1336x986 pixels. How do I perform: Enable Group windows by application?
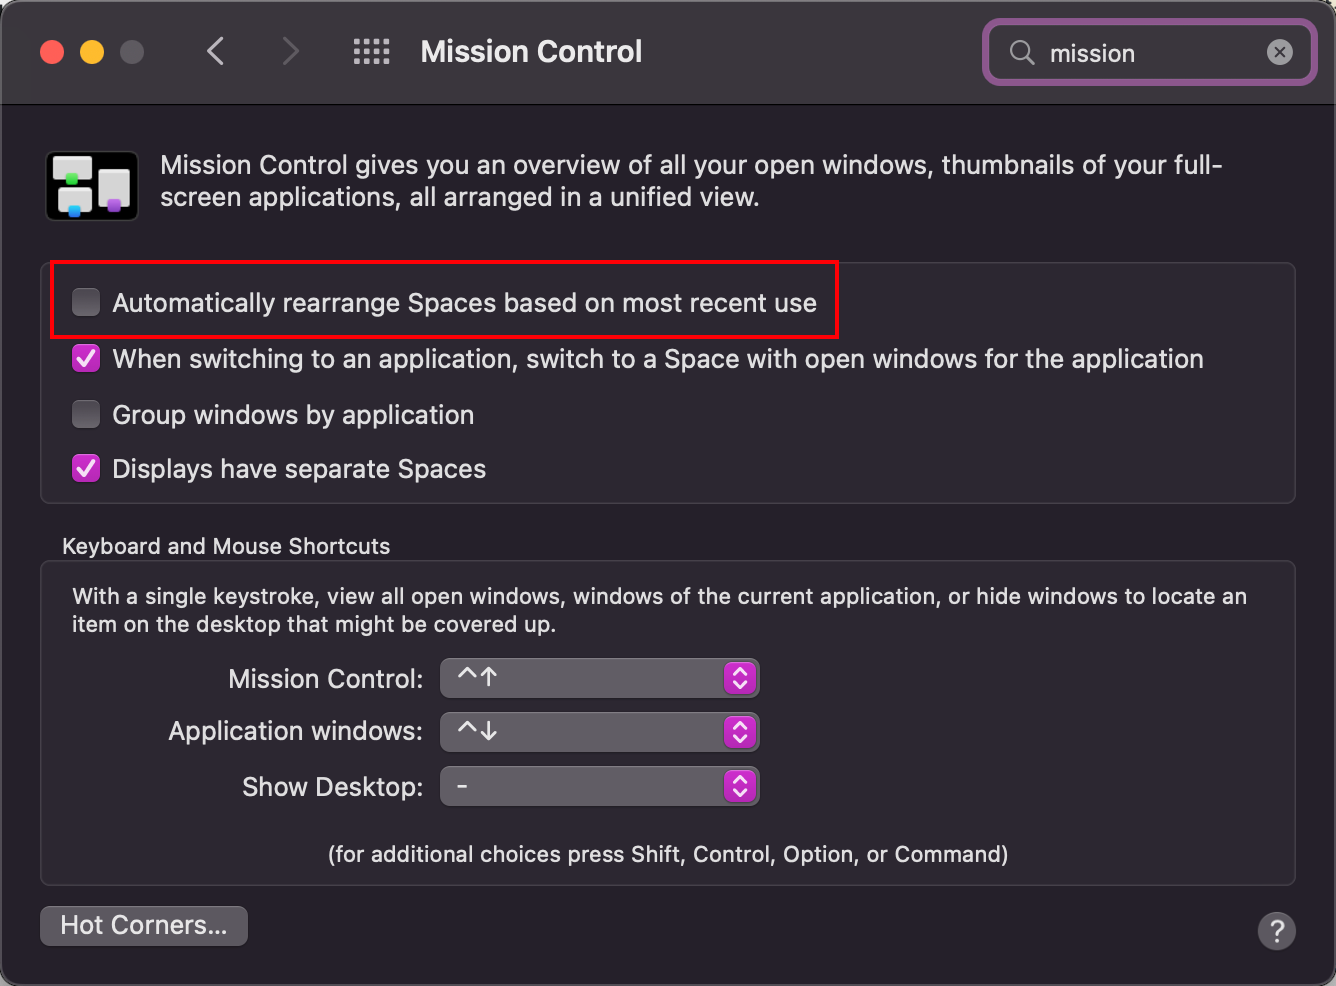pos(86,414)
